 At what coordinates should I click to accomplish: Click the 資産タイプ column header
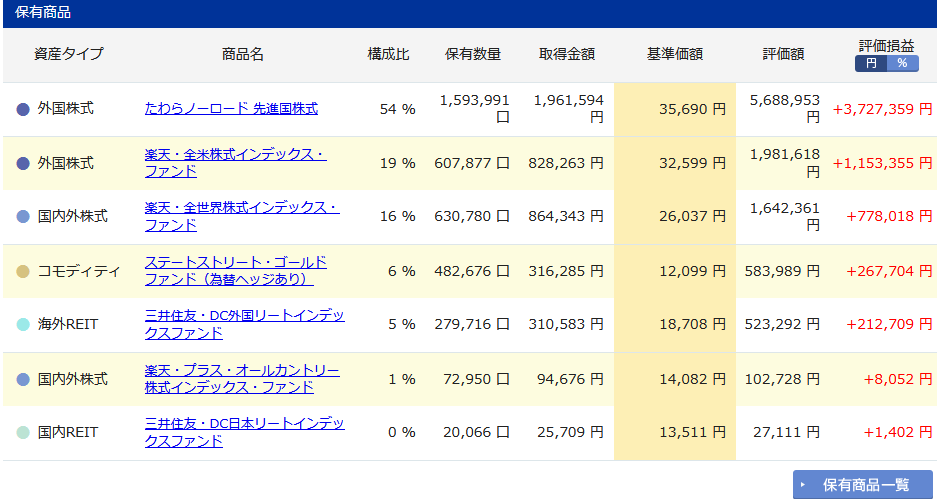click(69, 54)
